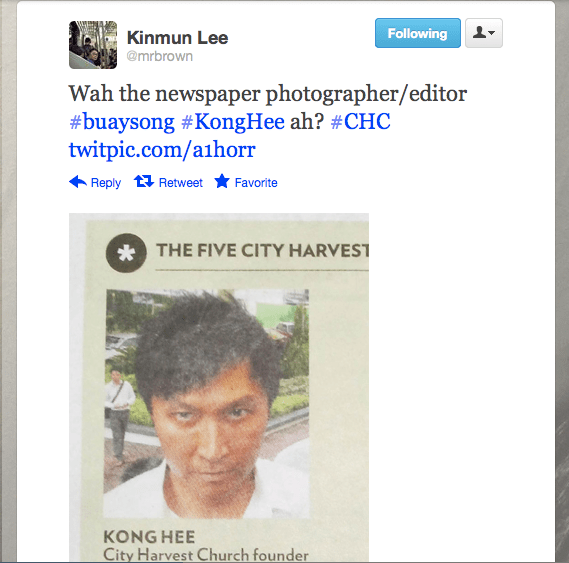Click the reply arrow icon

tap(78, 181)
